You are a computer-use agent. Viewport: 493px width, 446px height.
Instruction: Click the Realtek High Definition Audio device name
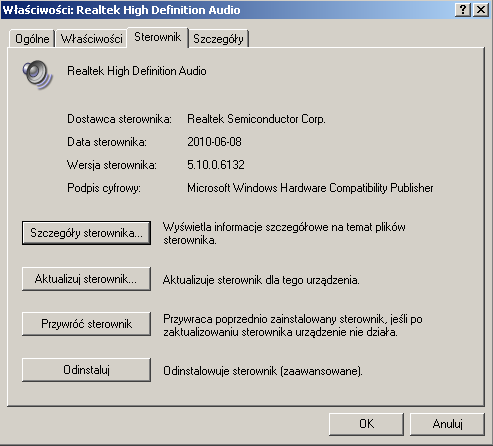(x=137, y=71)
